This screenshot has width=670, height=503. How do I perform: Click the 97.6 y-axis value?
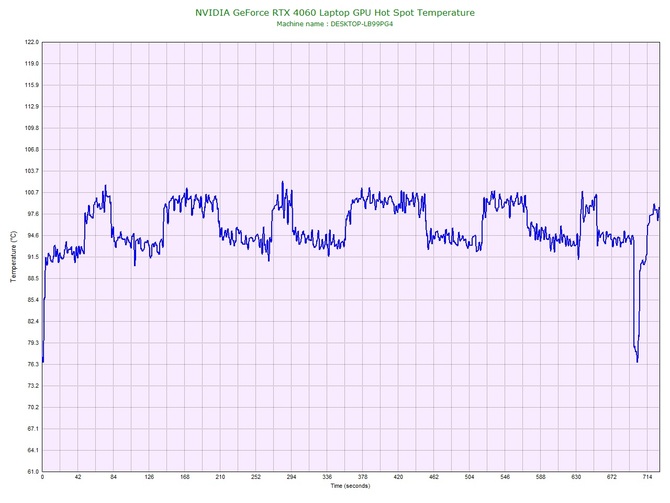coord(32,214)
